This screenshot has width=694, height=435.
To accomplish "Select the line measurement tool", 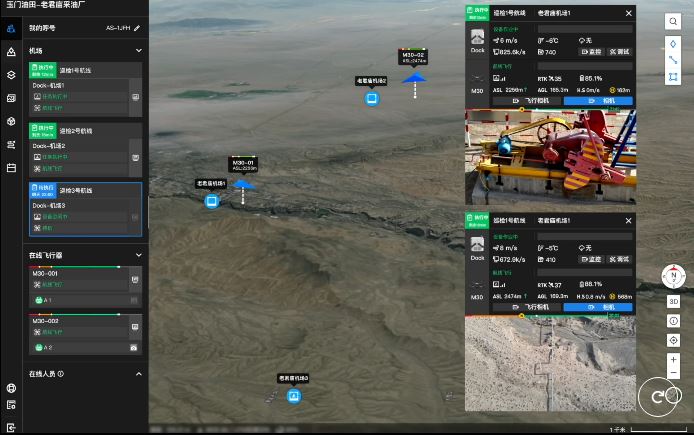I will pyautogui.click(x=673, y=60).
